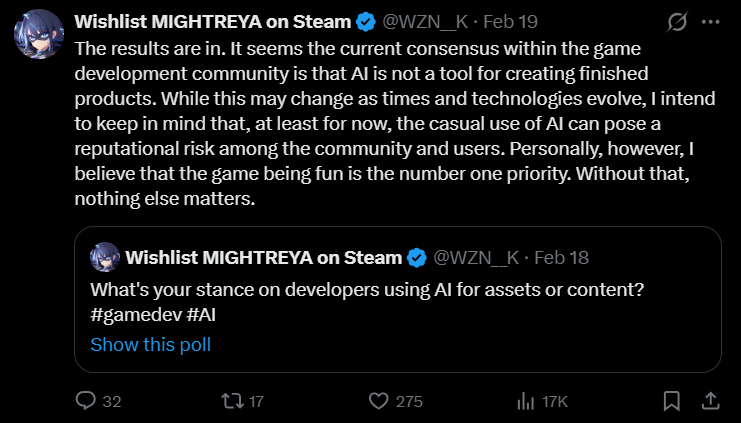Like the tweet with the heart icon

tap(378, 401)
